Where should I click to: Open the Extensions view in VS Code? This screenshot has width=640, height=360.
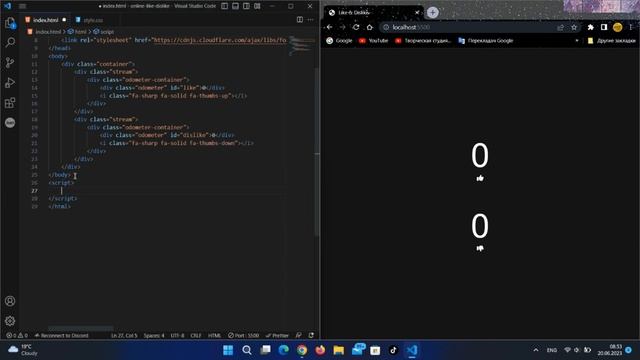(x=10, y=102)
